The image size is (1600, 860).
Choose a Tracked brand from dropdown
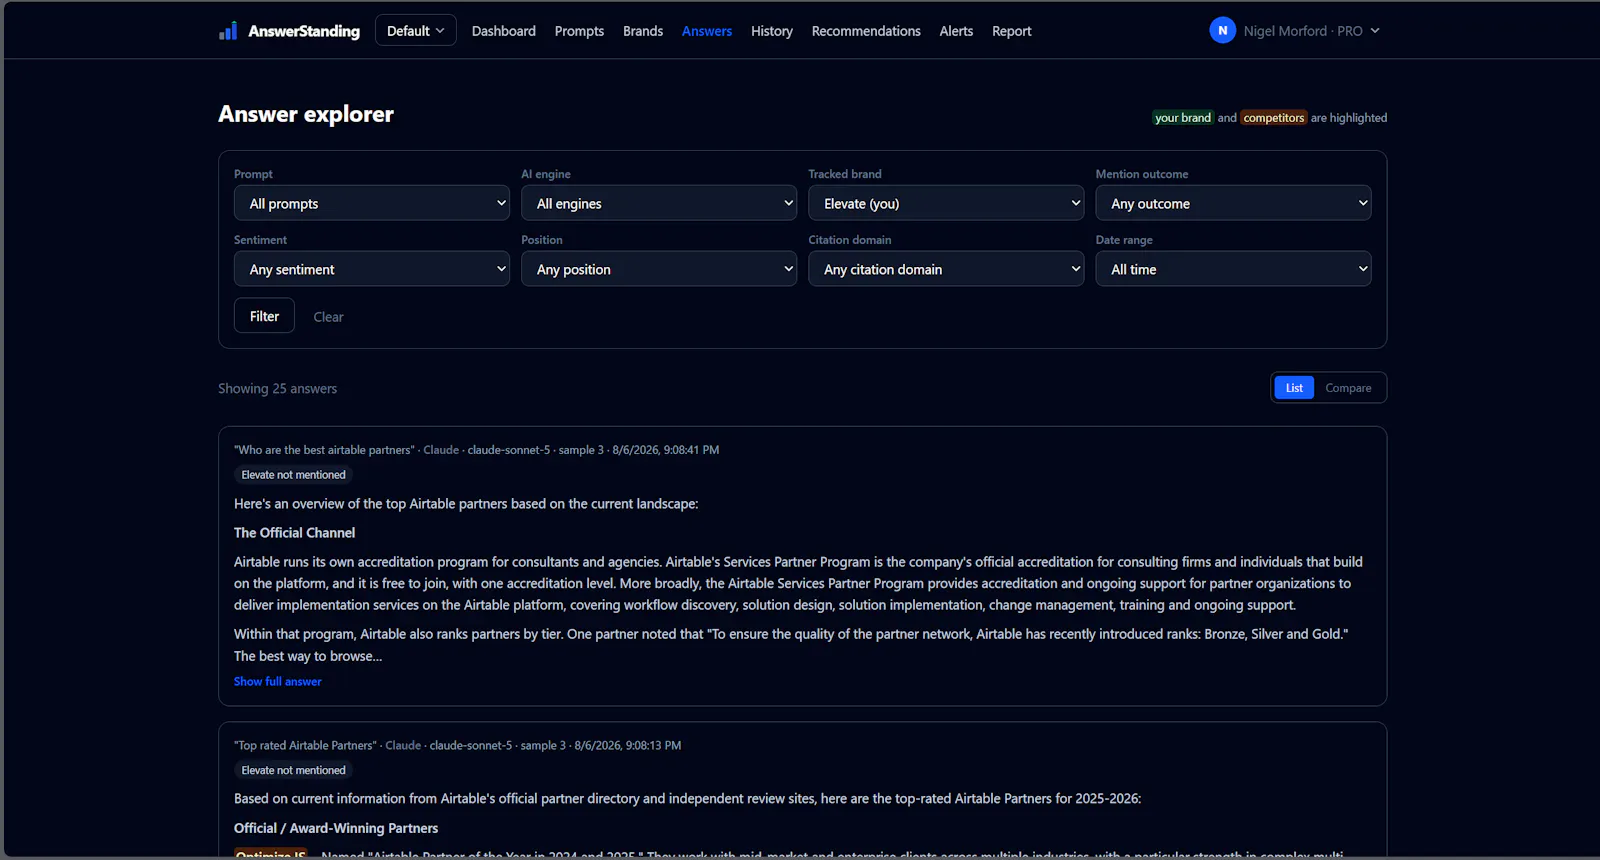click(946, 203)
